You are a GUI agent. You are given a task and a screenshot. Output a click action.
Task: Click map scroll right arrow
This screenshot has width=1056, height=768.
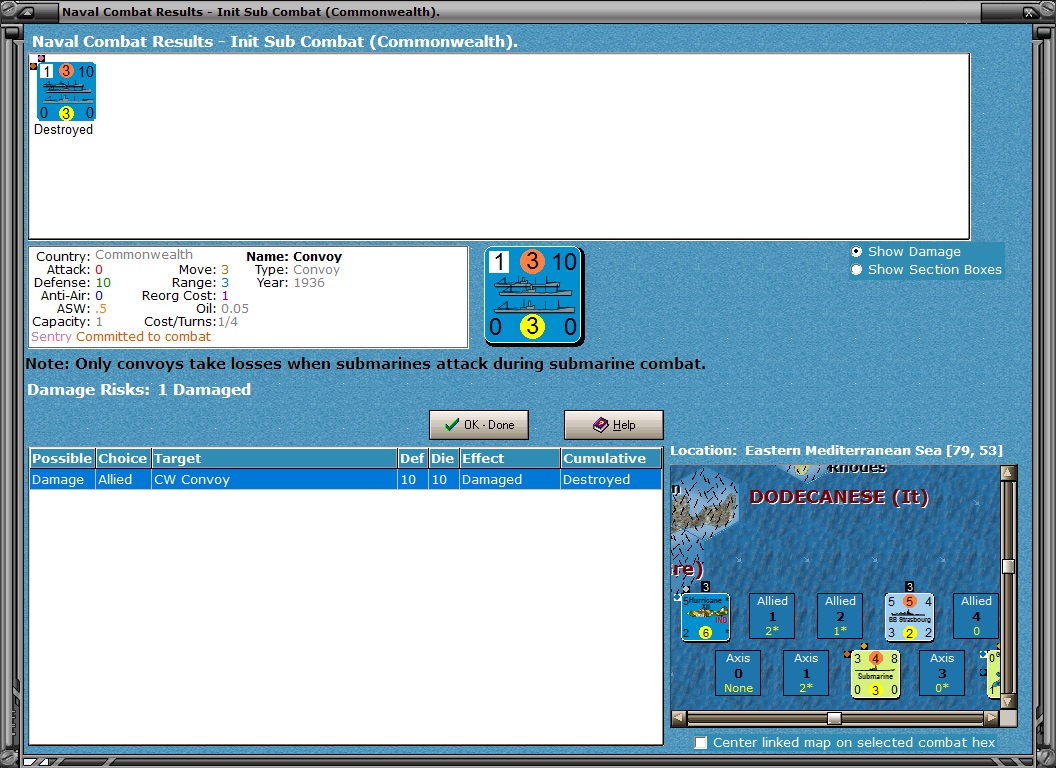click(x=991, y=718)
